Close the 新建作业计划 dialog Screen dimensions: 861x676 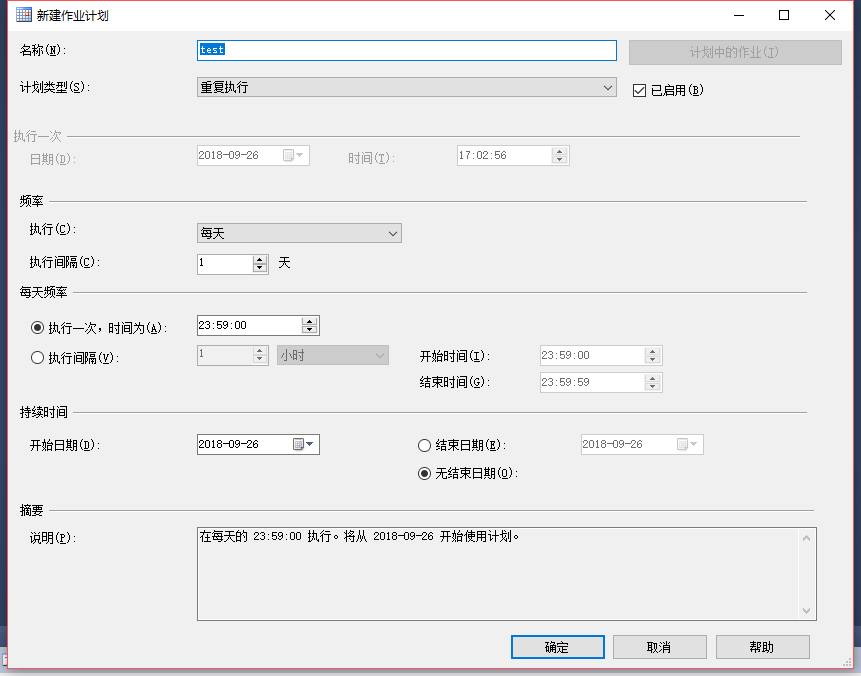pos(830,15)
